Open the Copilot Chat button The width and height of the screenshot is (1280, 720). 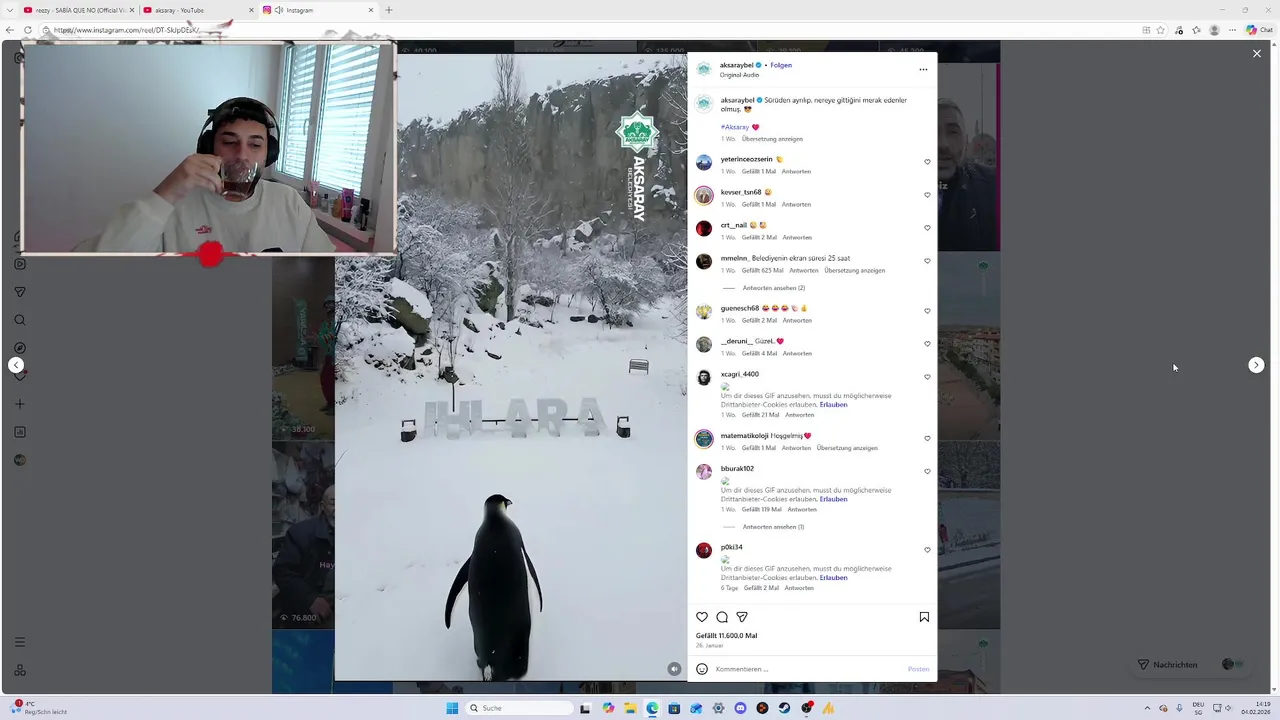(x=1258, y=30)
